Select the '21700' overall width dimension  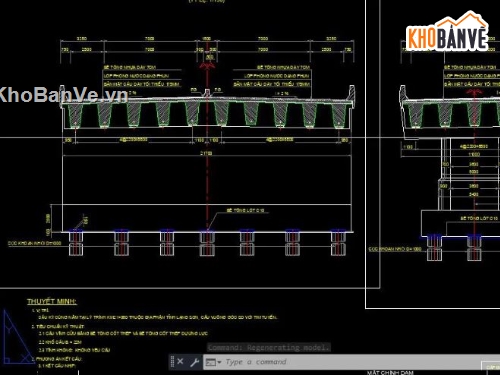coord(206,153)
